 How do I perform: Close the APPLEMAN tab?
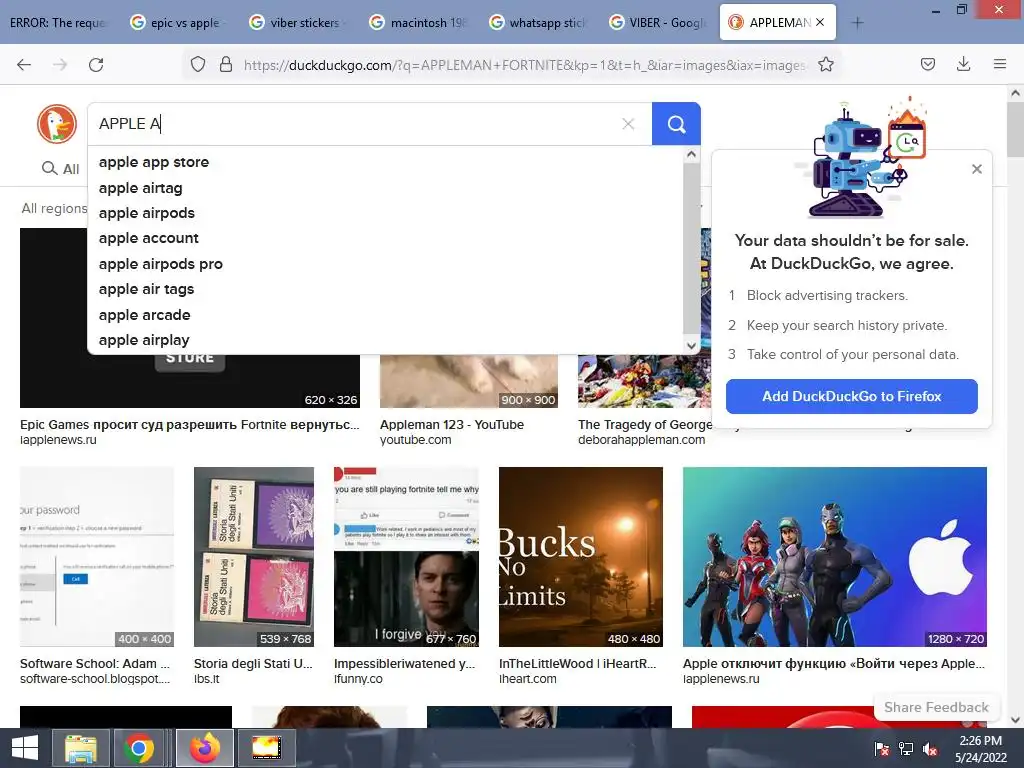820,22
